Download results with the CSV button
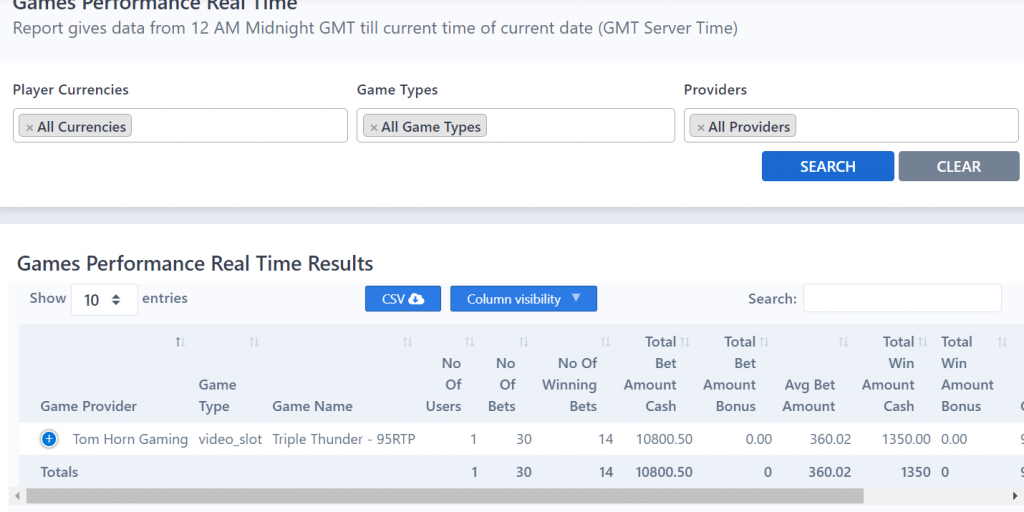The height and width of the screenshot is (512, 1024). coord(402,299)
